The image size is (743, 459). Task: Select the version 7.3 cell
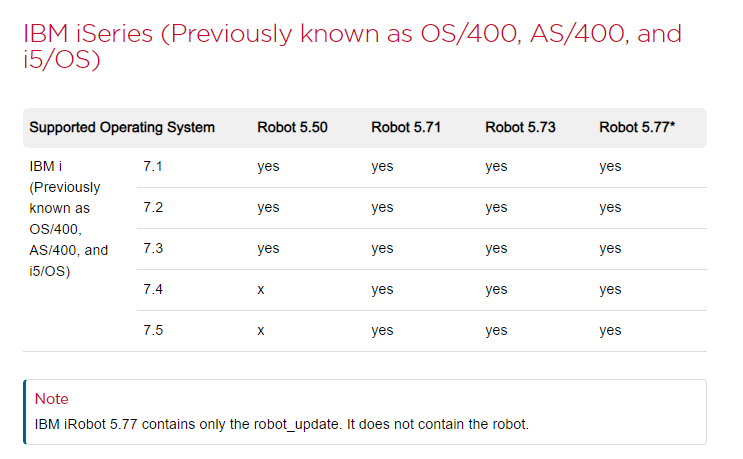coord(153,248)
